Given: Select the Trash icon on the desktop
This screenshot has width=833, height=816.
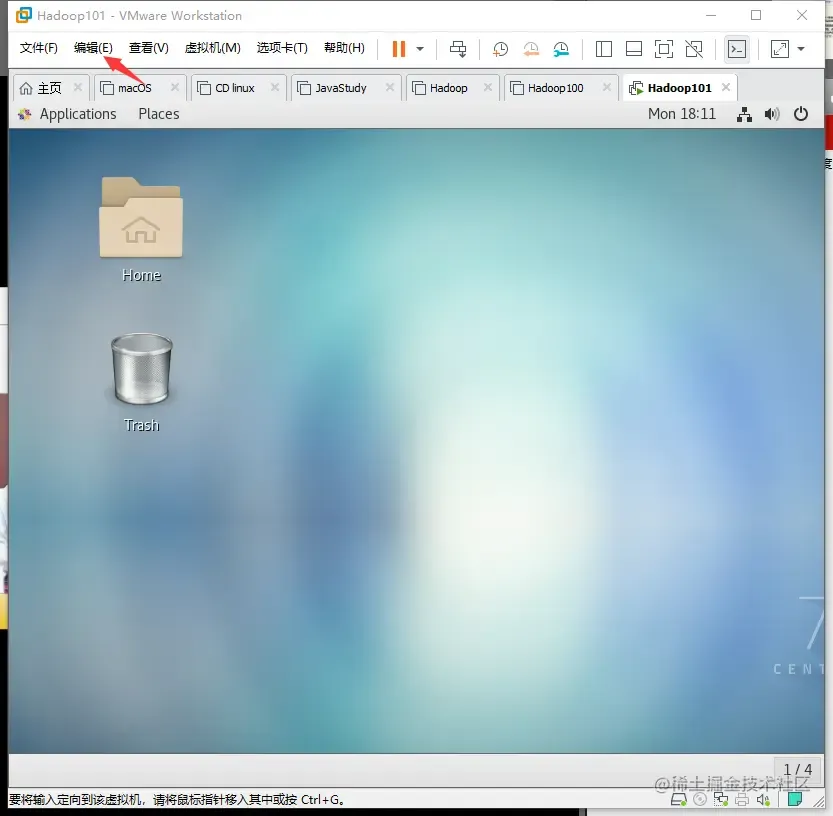Looking at the screenshot, I should 141,383.
